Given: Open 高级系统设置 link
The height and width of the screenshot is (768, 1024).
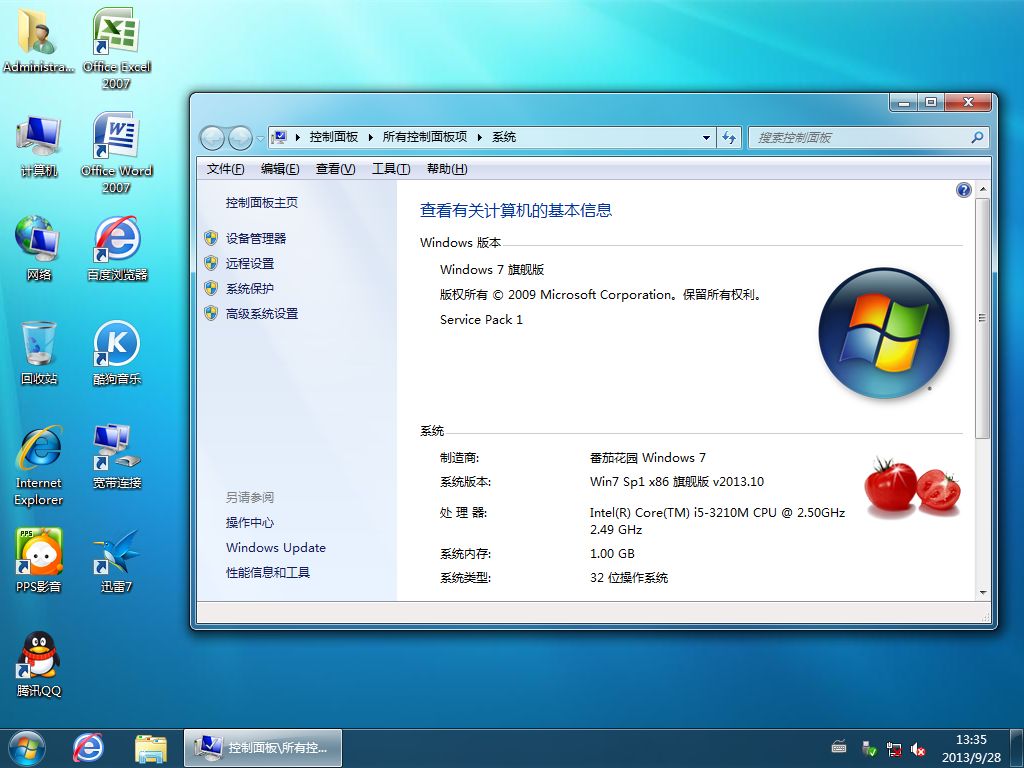Looking at the screenshot, I should pyautogui.click(x=262, y=313).
